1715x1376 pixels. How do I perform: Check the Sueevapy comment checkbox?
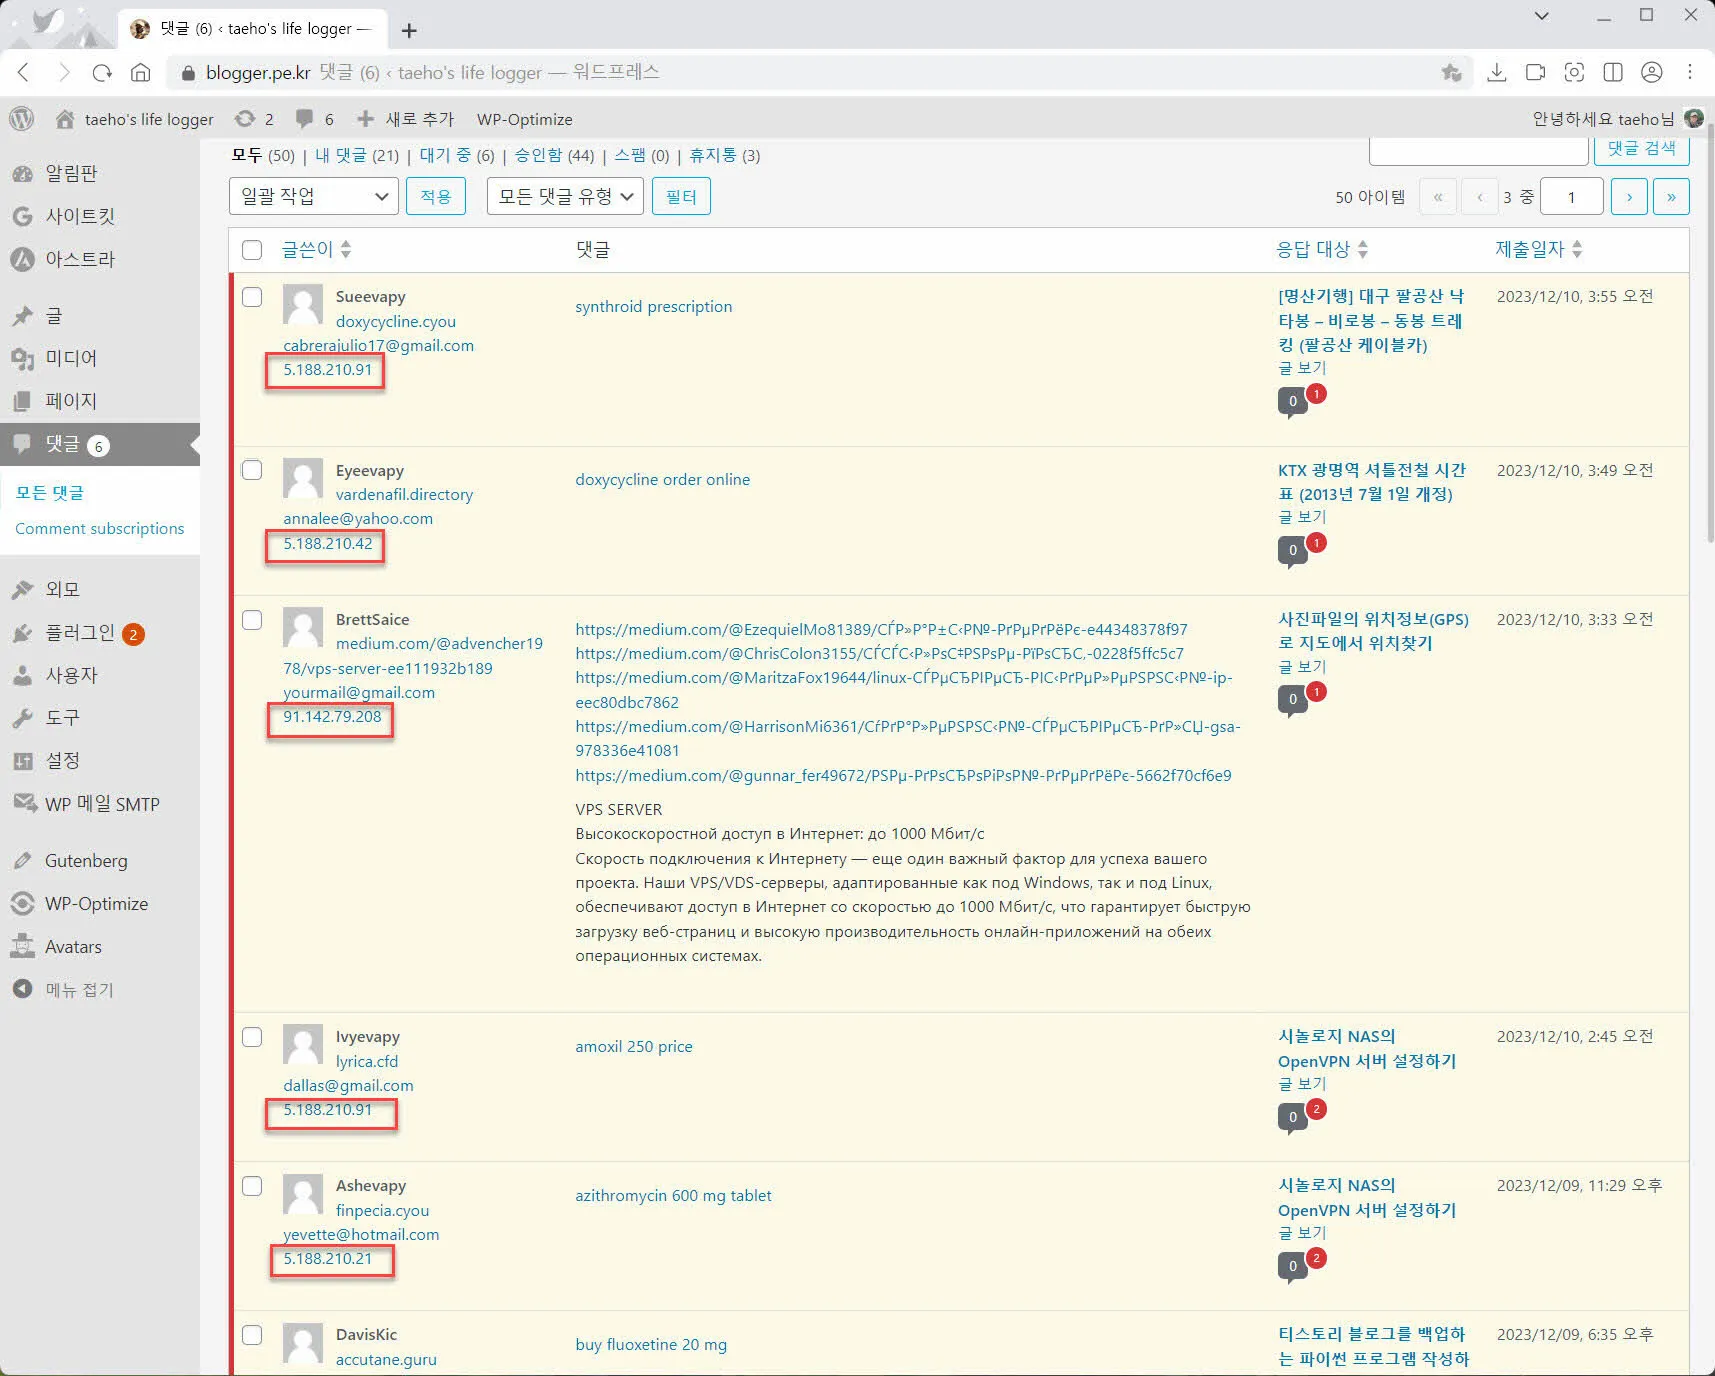[x=252, y=297]
